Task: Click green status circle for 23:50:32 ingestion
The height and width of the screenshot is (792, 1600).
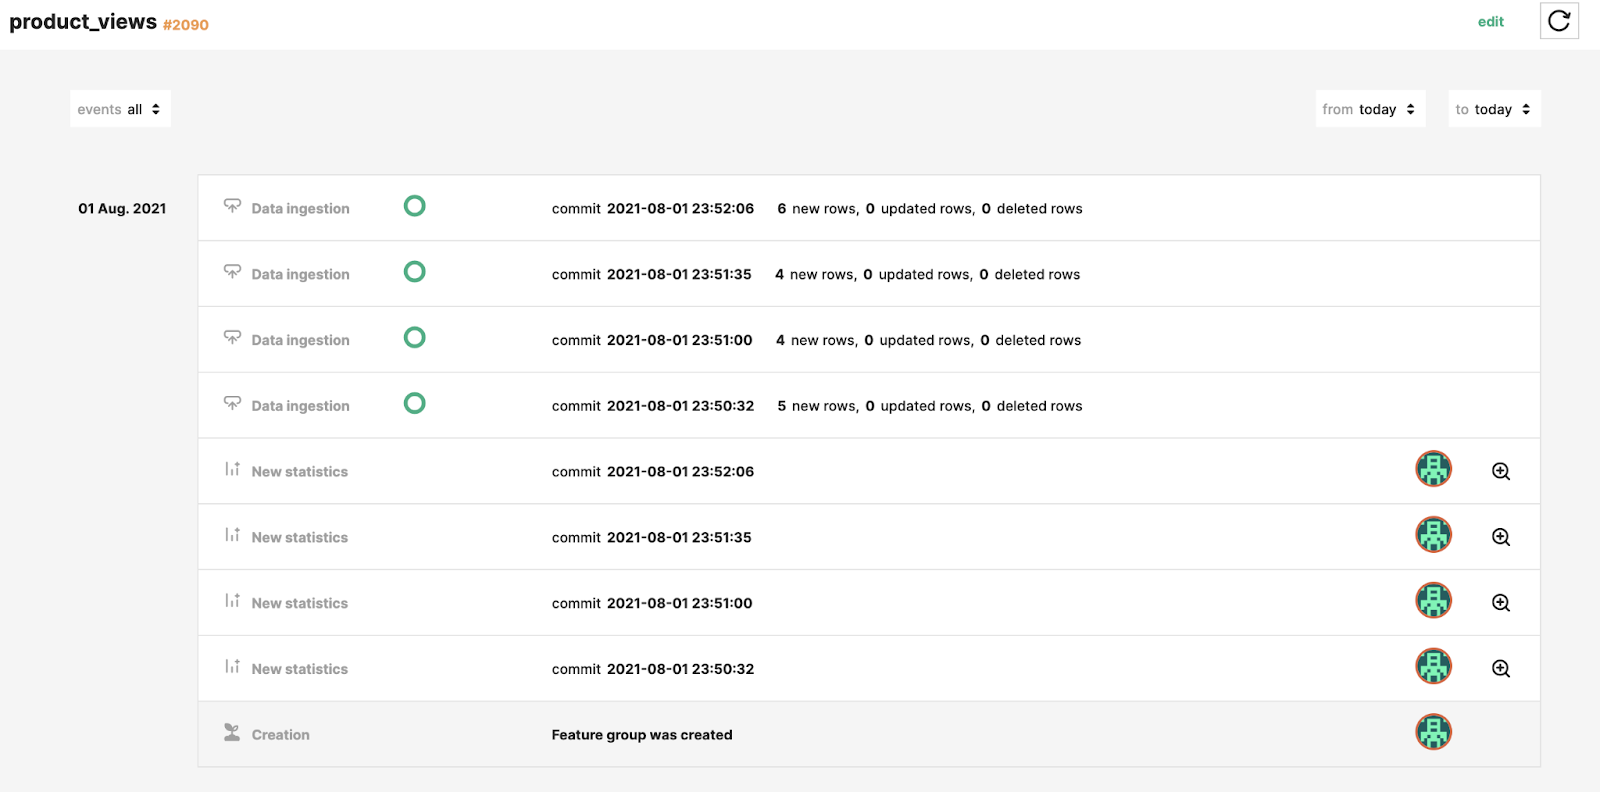Action: 414,403
